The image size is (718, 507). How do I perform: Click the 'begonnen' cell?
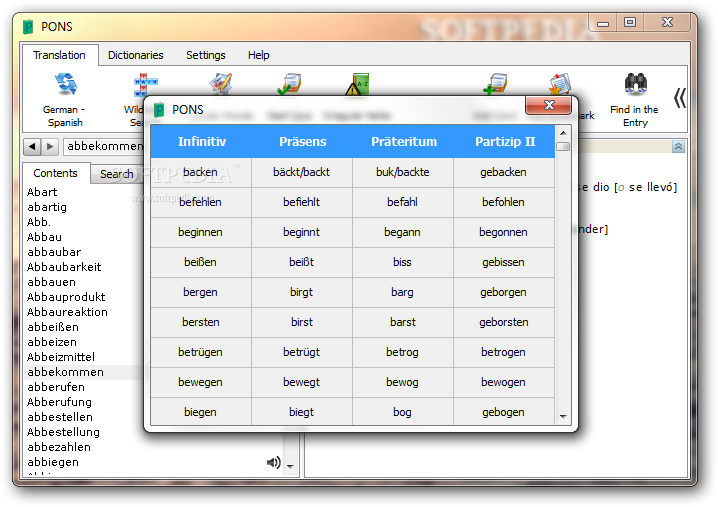click(x=503, y=232)
